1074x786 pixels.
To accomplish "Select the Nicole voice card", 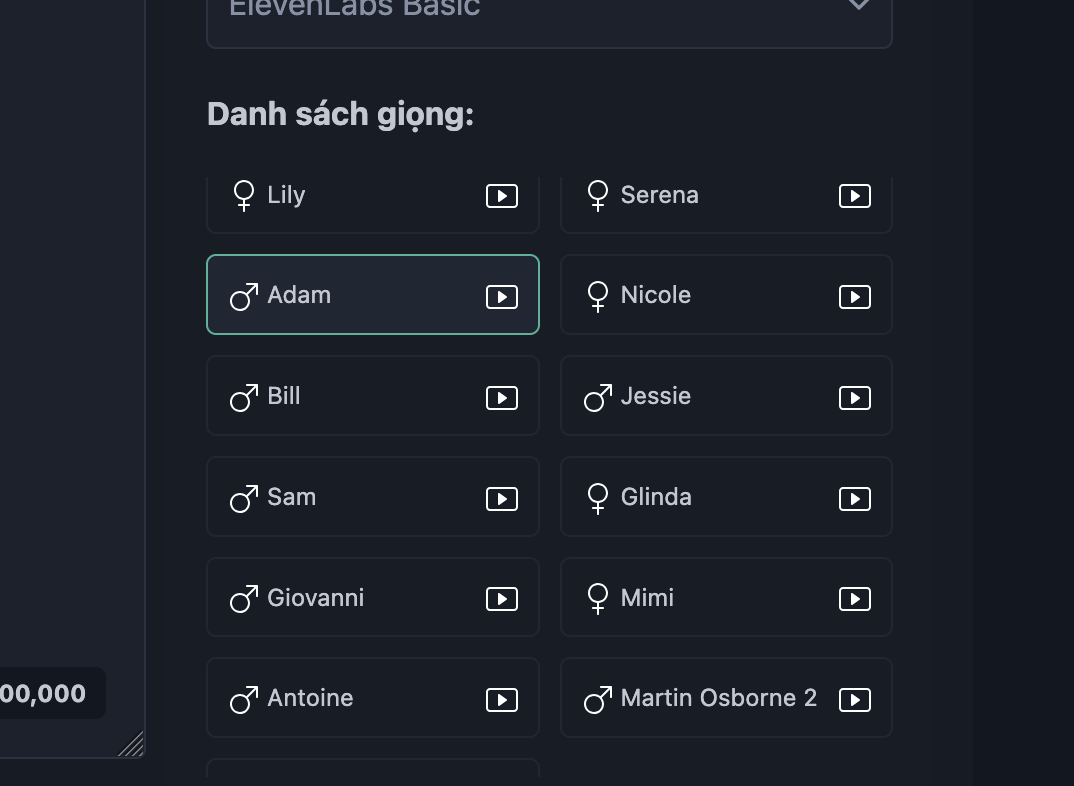I will pyautogui.click(x=726, y=294).
